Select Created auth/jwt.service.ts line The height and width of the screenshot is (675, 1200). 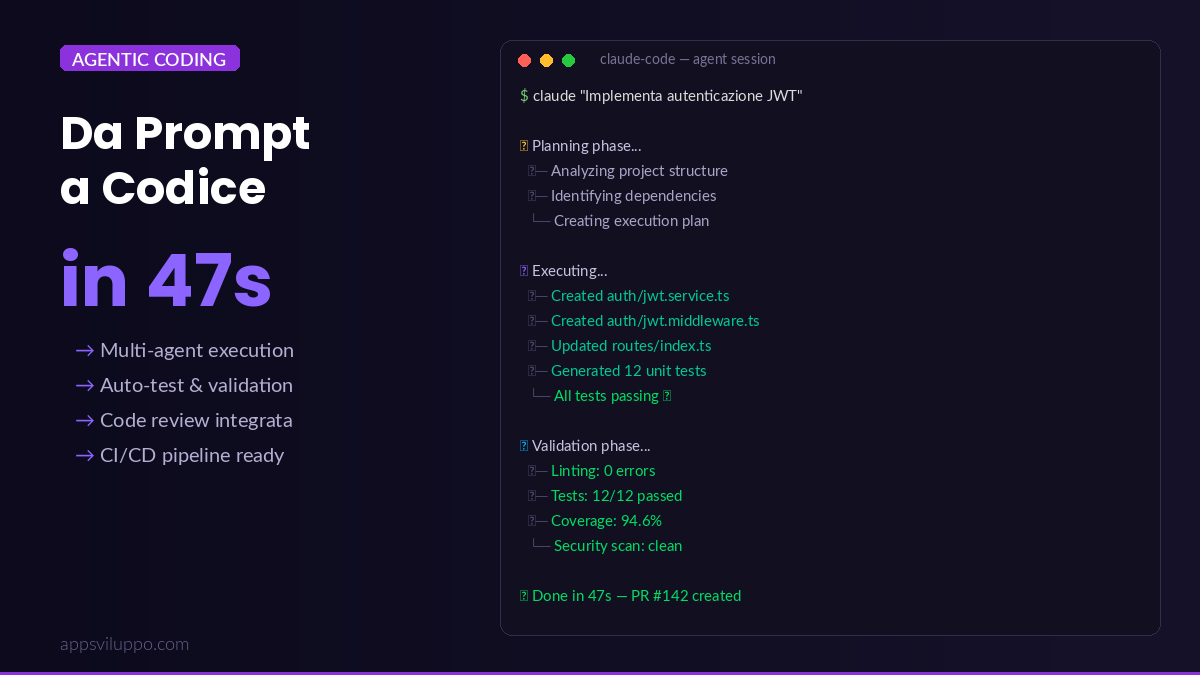639,296
